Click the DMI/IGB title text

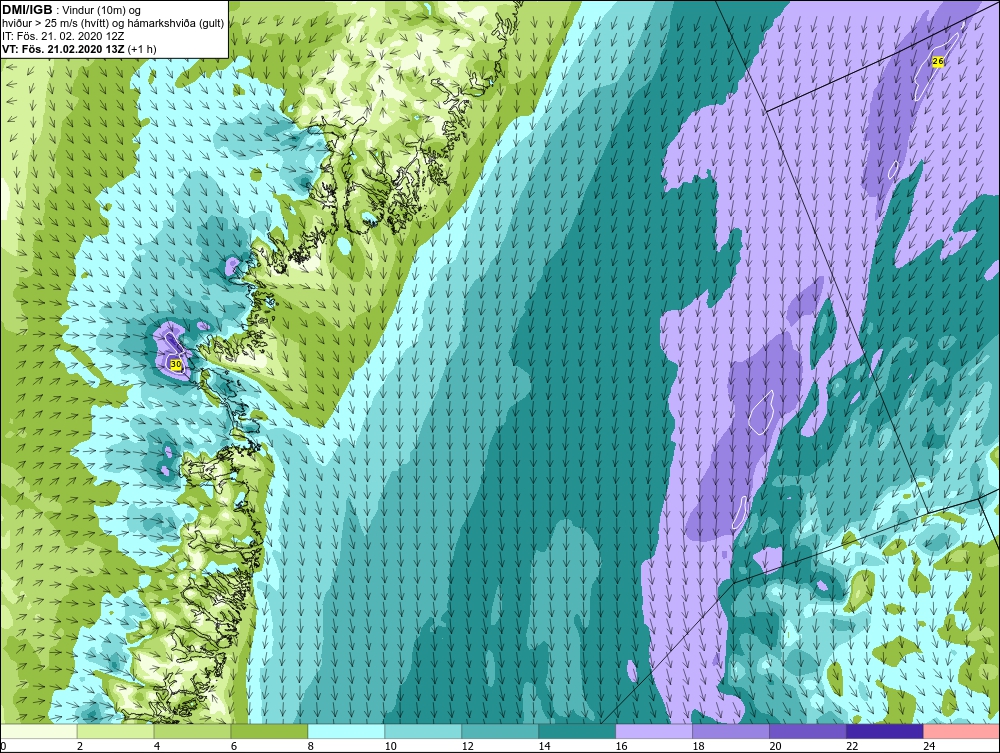27,10
